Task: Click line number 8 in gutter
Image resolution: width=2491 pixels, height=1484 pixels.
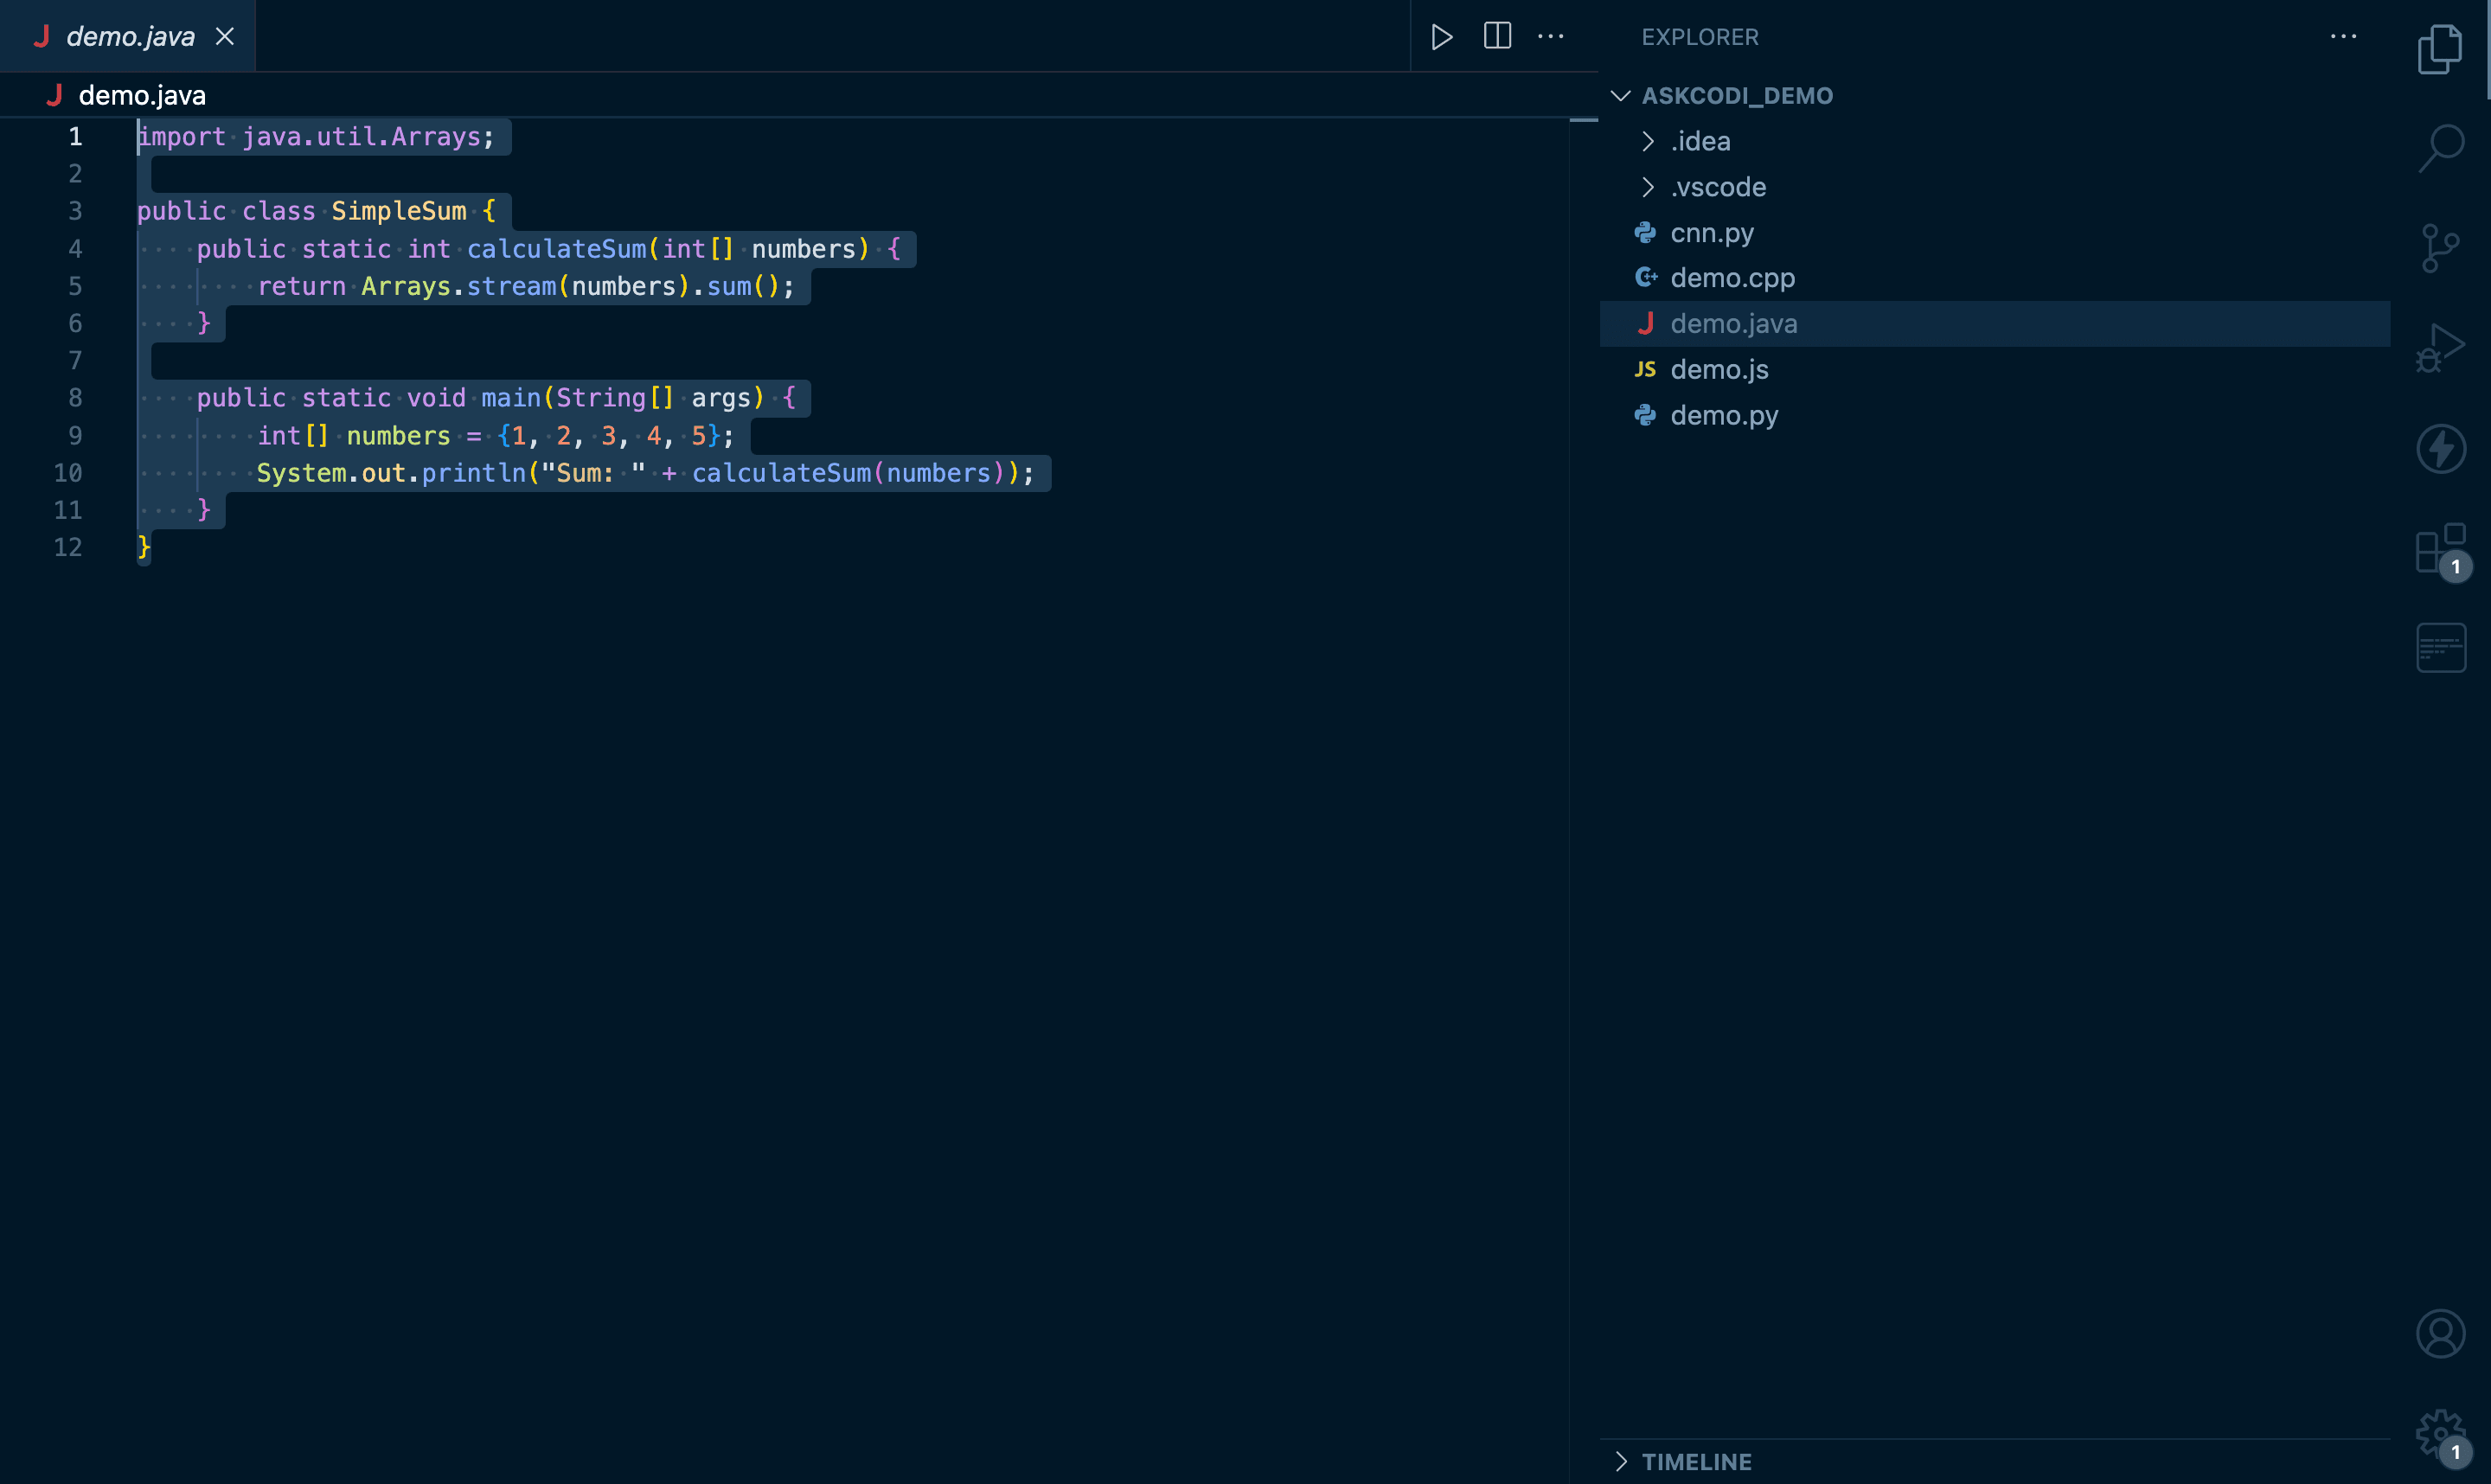Action: click(75, 397)
